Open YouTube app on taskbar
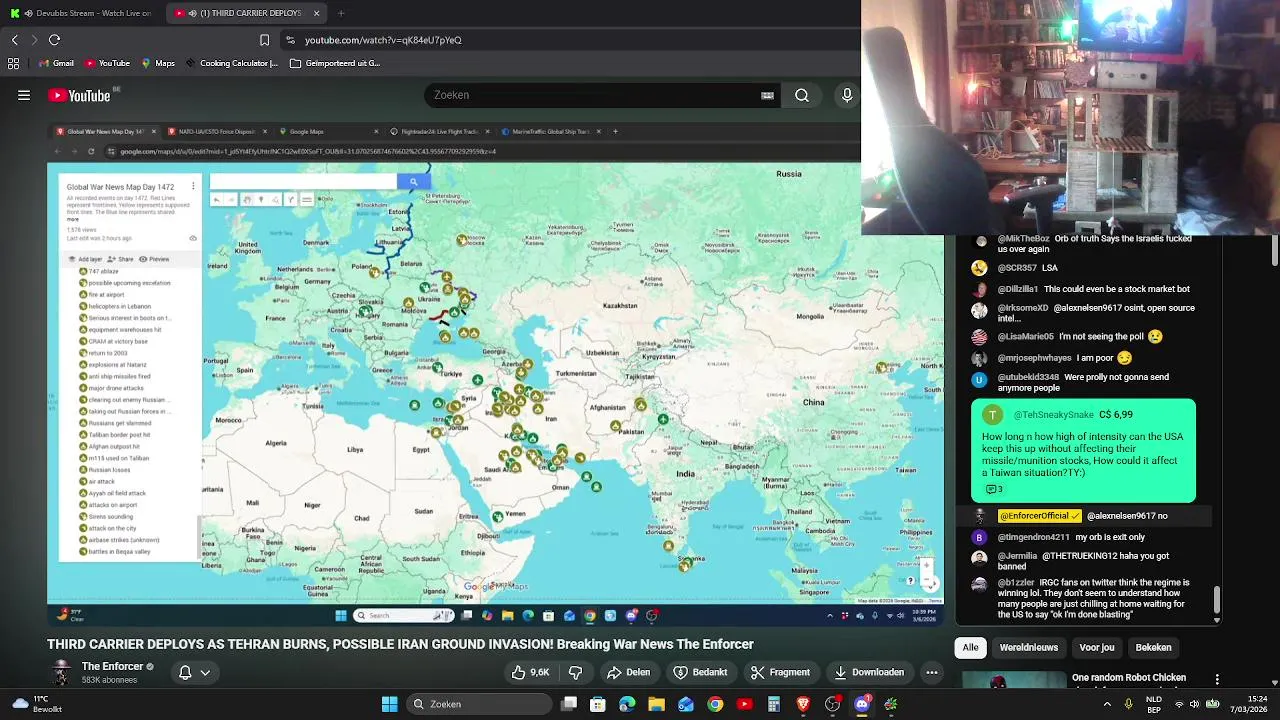Screen dimensions: 1280x720 point(744,704)
